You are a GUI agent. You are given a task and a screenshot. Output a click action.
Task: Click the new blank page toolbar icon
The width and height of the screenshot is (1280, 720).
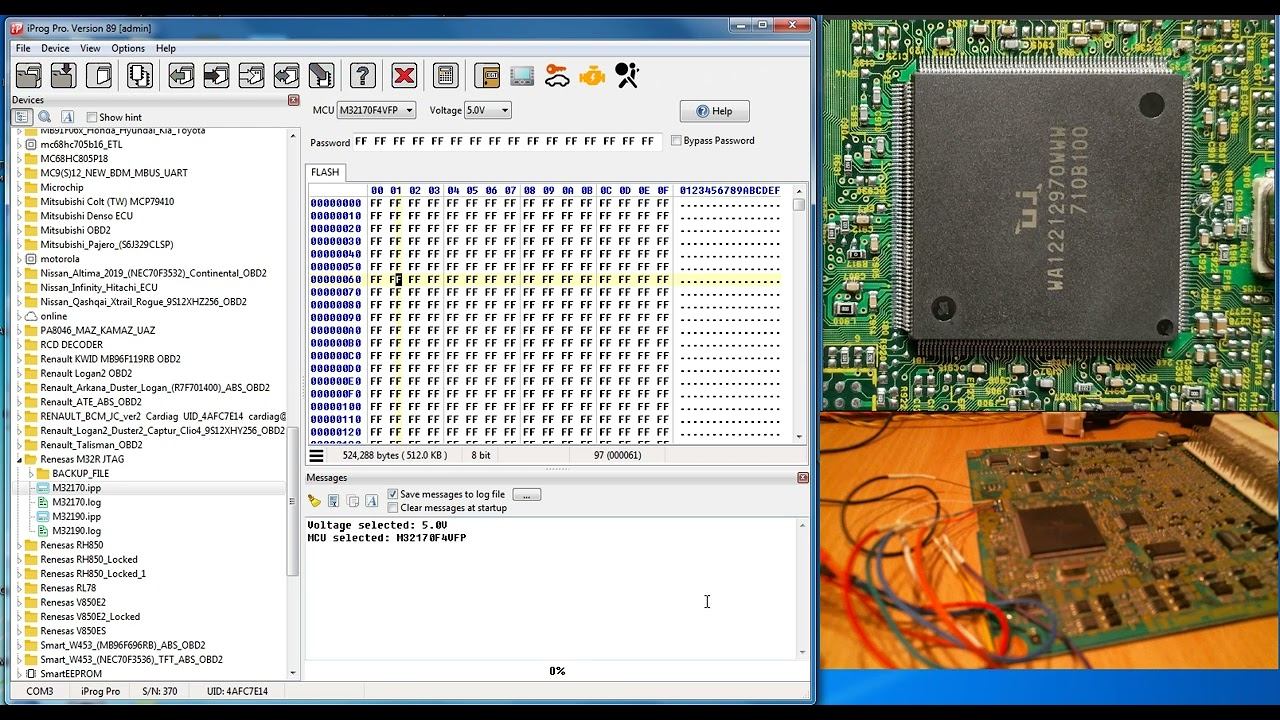[98, 75]
